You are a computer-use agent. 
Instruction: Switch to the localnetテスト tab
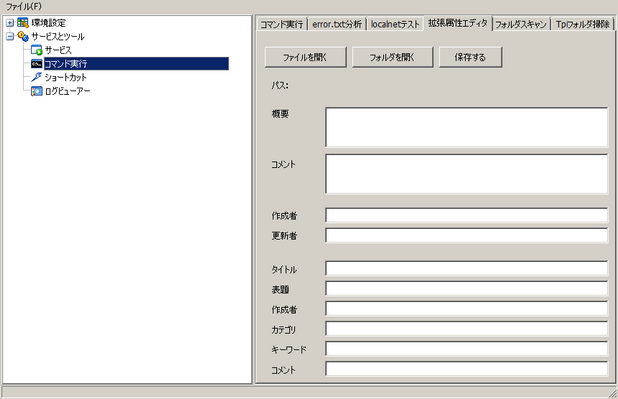coord(395,24)
